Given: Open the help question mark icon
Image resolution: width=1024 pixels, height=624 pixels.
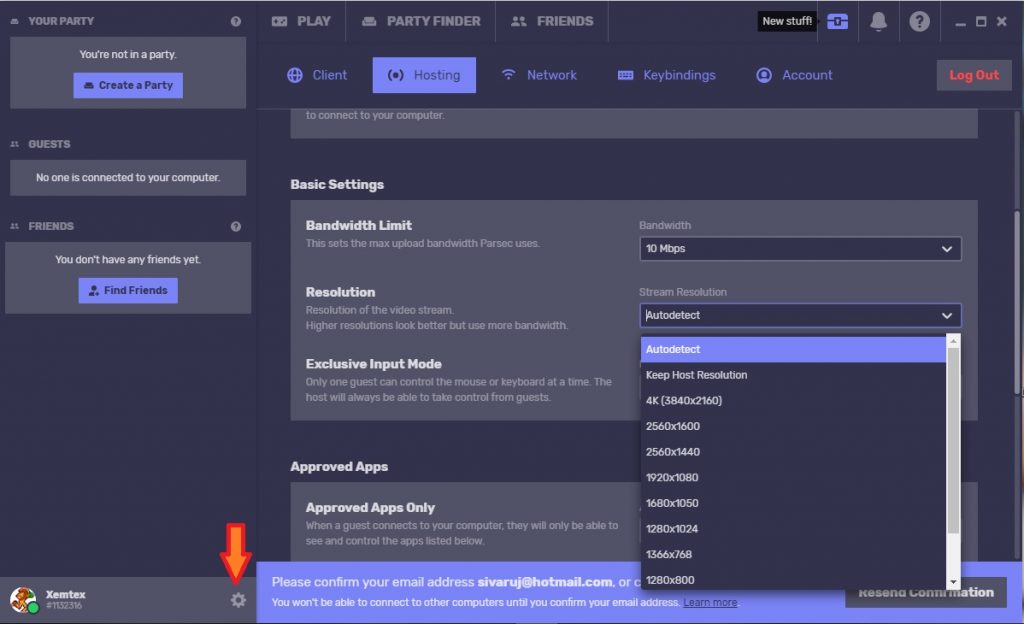Looking at the screenshot, I should pos(920,22).
